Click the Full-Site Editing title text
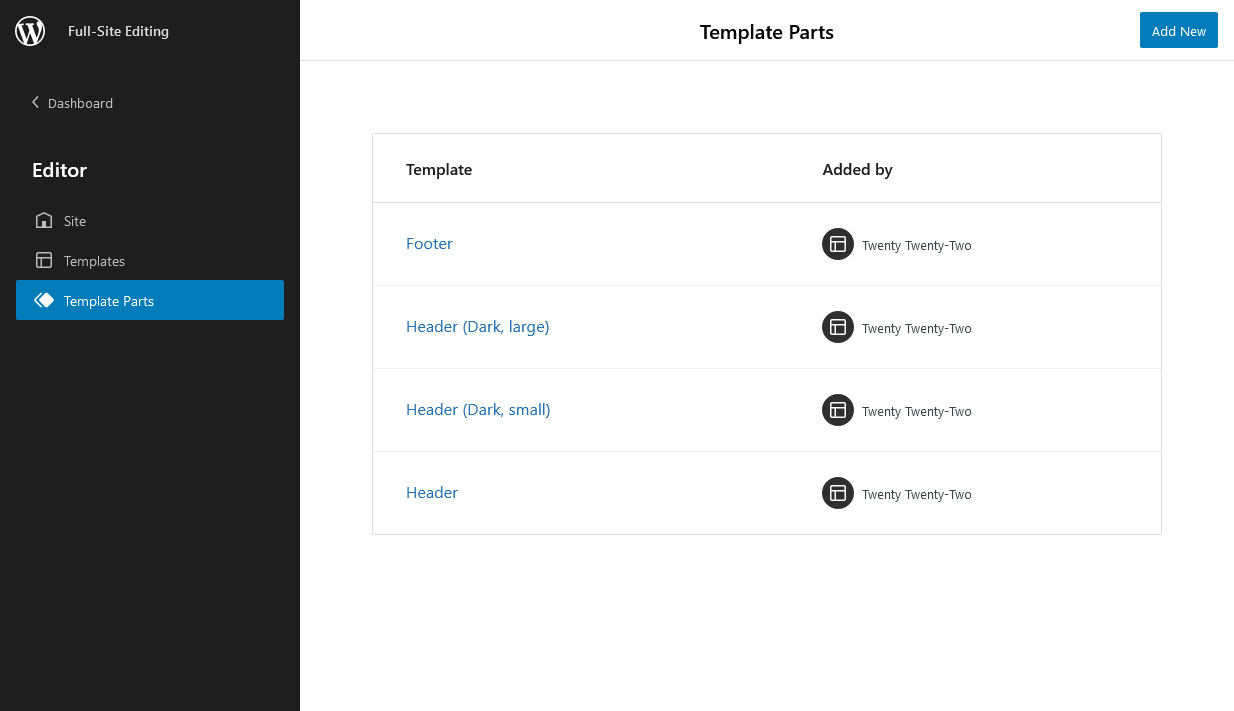The height and width of the screenshot is (711, 1234). click(x=118, y=31)
